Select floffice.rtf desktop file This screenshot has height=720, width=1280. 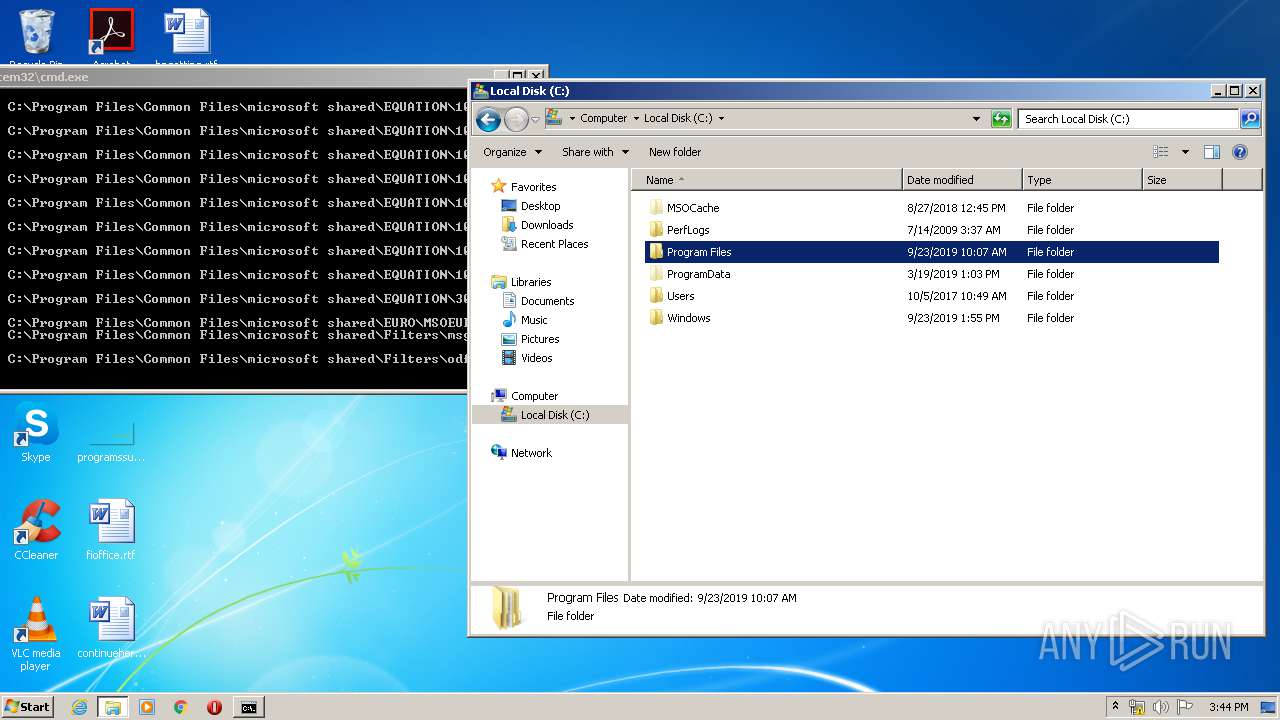click(x=111, y=531)
